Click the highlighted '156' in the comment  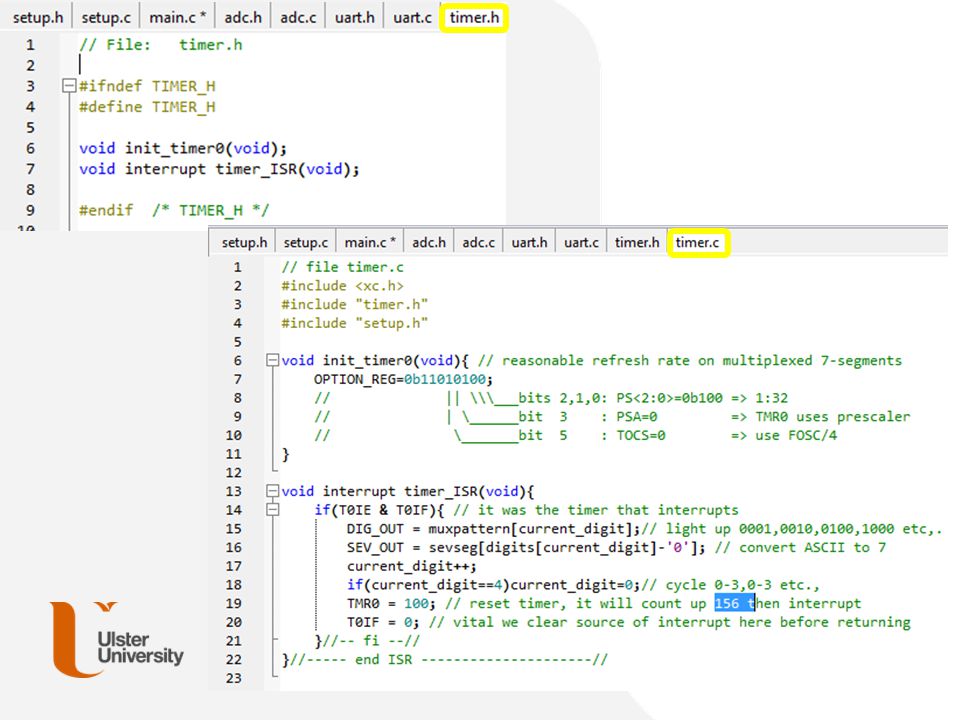coord(727,603)
